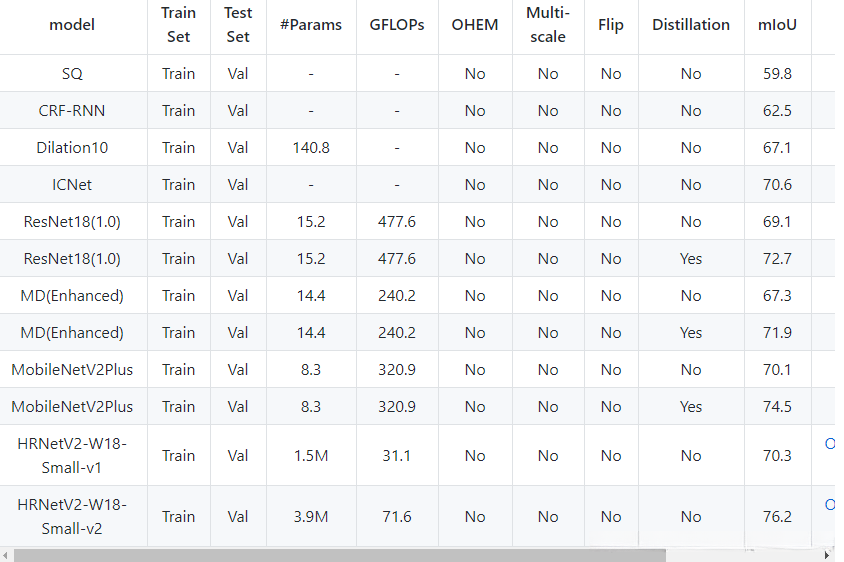The width and height of the screenshot is (844, 562).
Task: Click the horizontal scrollbar left arrow
Action: (7, 555)
